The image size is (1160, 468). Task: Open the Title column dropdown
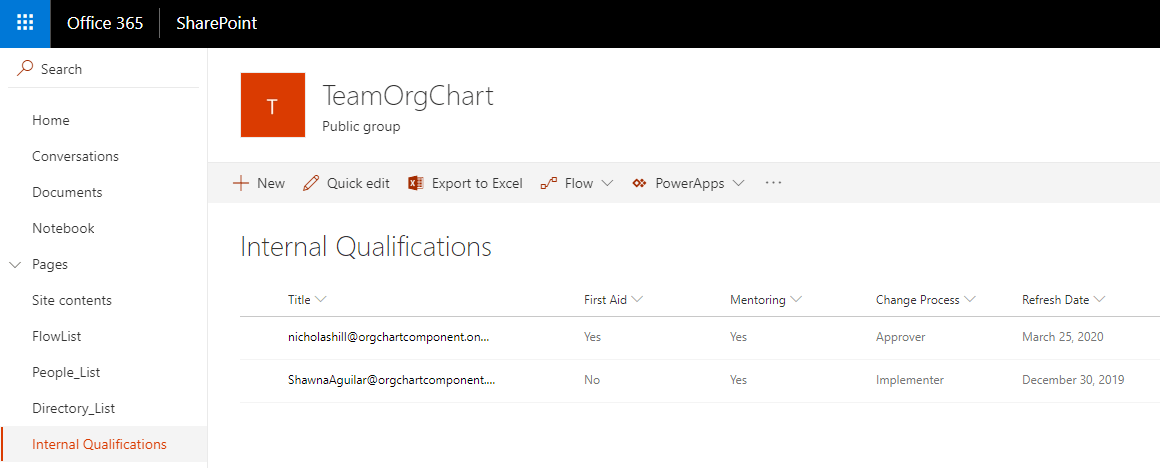pyautogui.click(x=321, y=300)
